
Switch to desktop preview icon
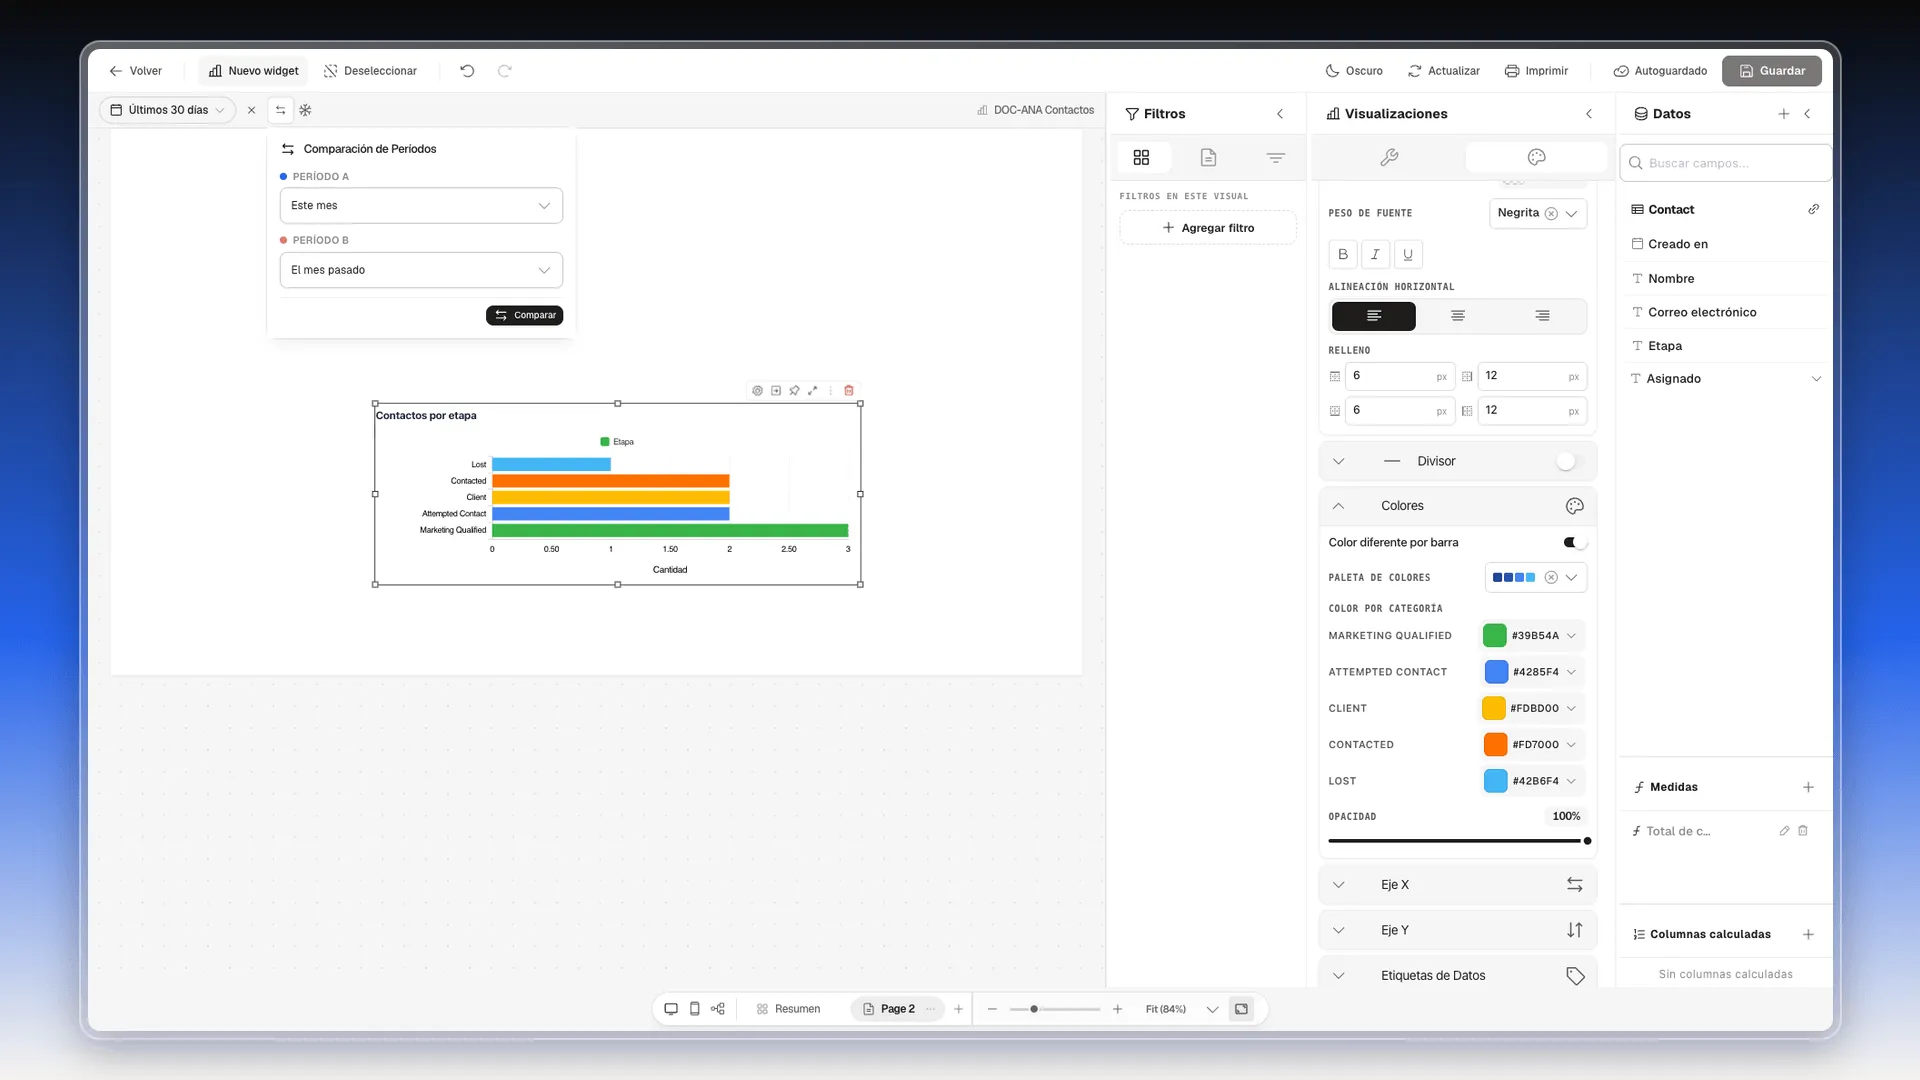[x=671, y=1009]
